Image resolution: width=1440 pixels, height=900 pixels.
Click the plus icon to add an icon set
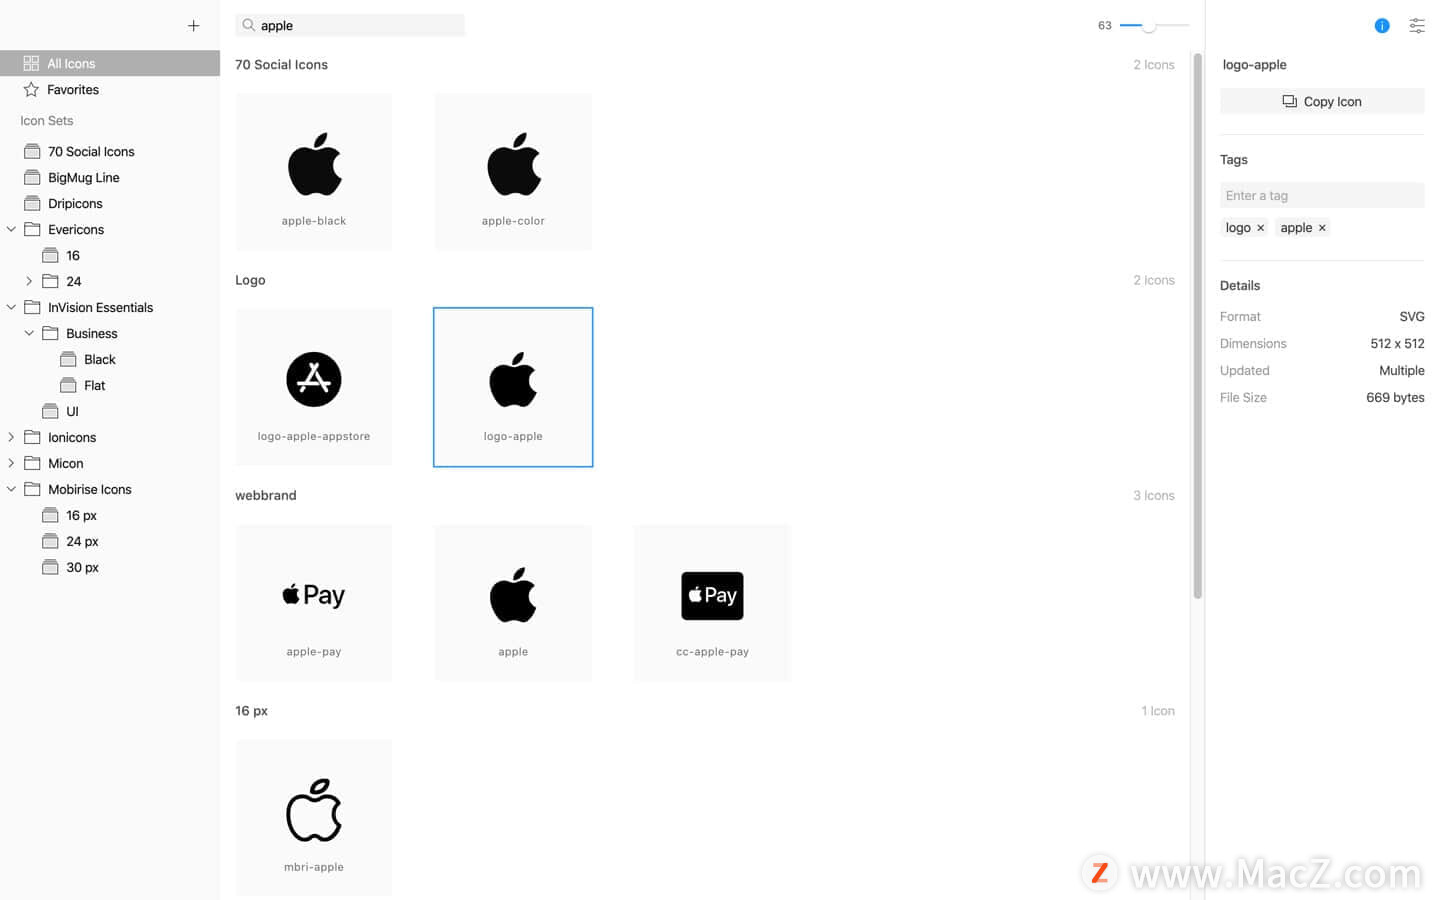[x=193, y=26]
